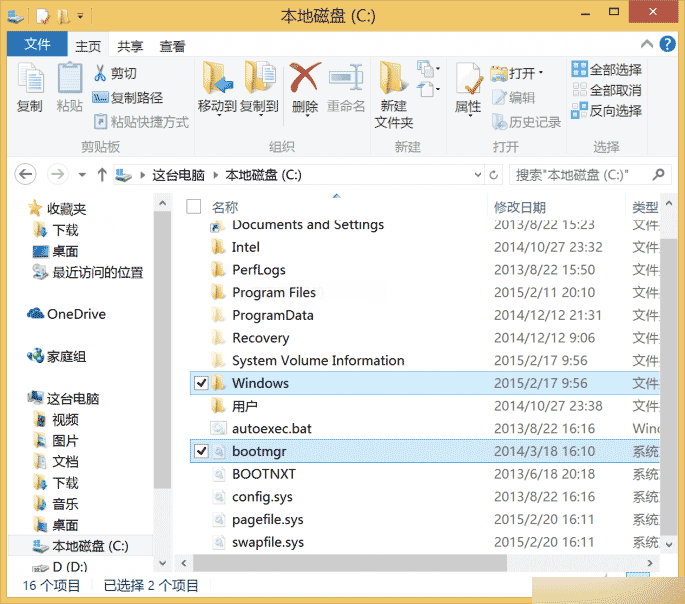
Task: Switch to the 主页 (Home) tab
Action: (x=88, y=45)
